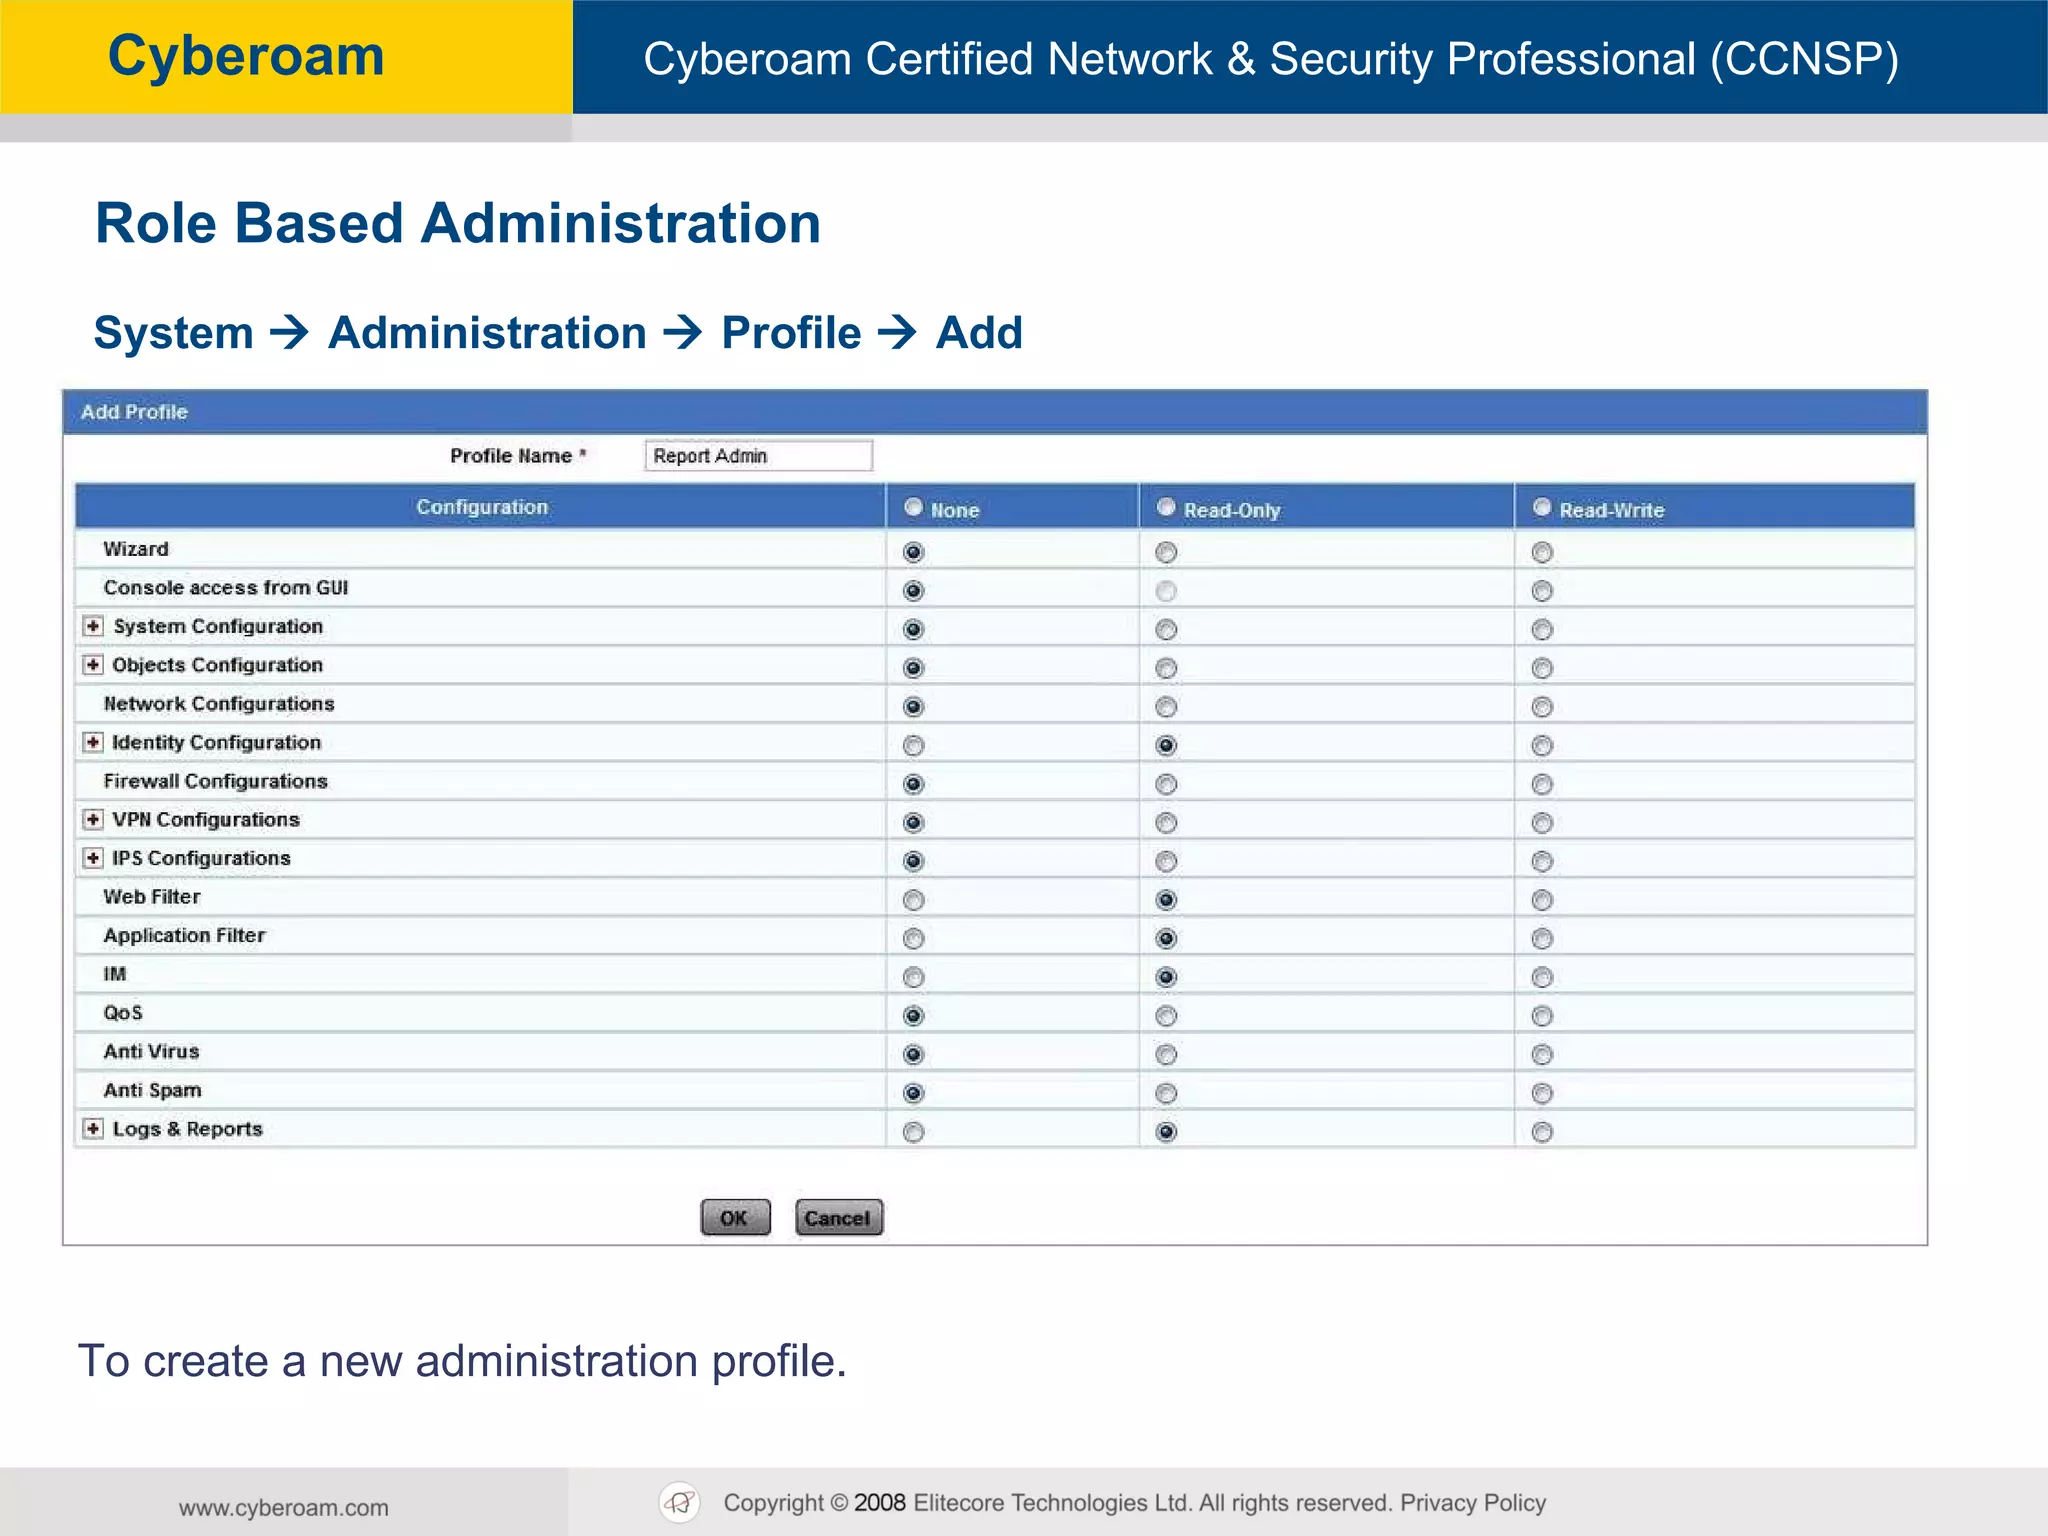Expand the Objects Configuration row
2048x1536 pixels.
click(x=93, y=665)
